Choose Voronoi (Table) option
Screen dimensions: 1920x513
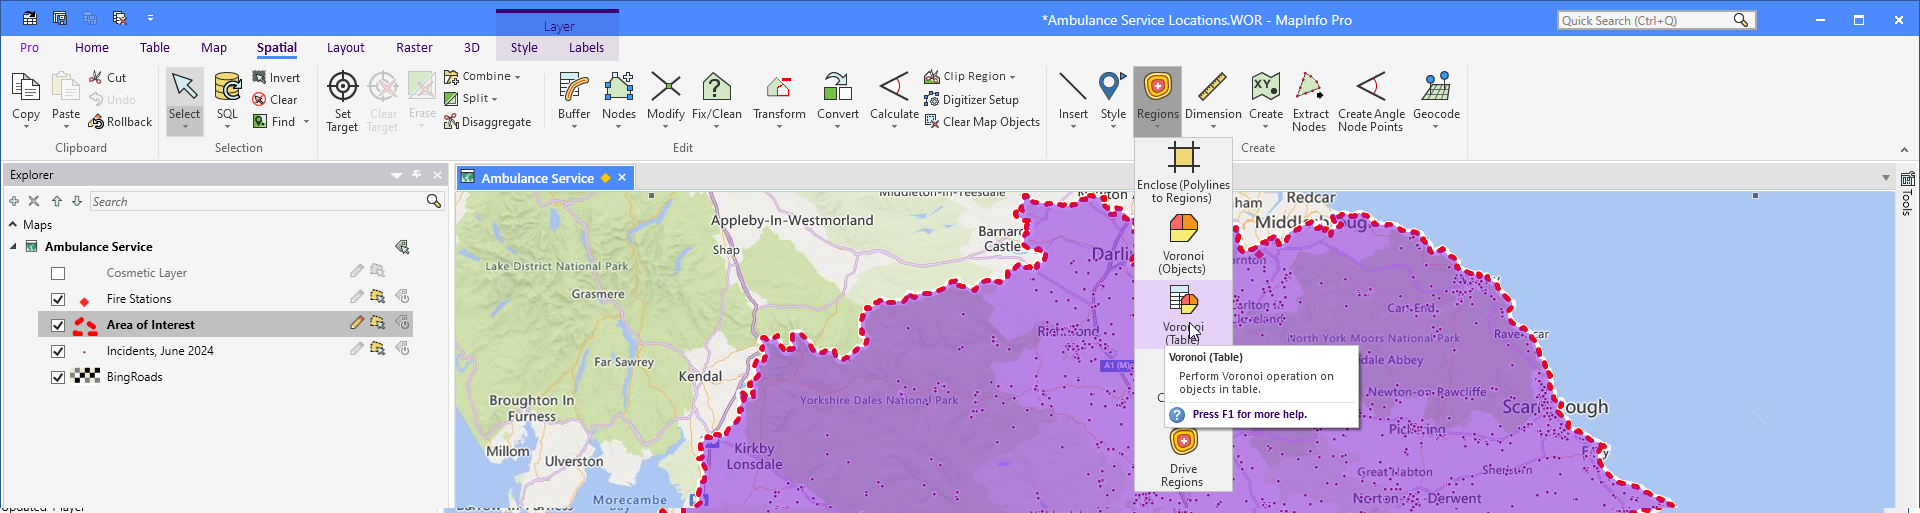pos(1183,314)
